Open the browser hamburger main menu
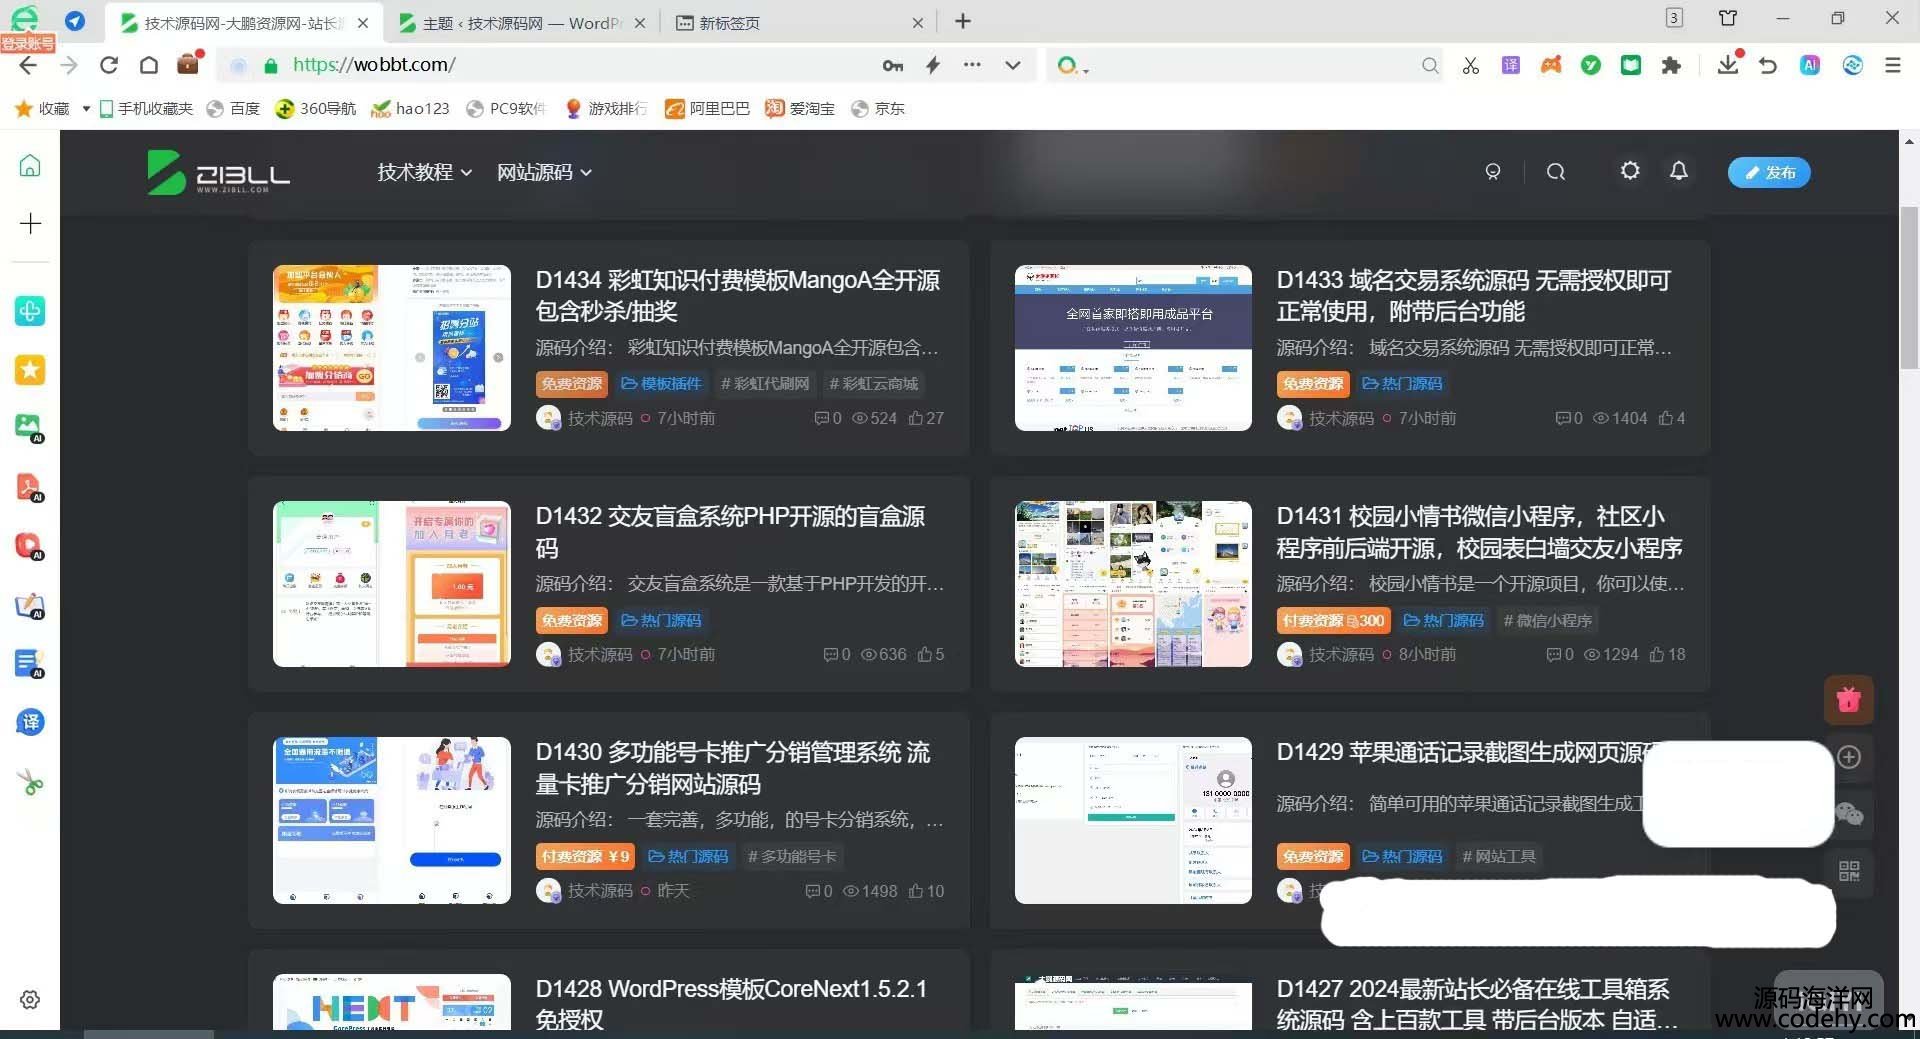This screenshot has width=1920, height=1039. pyautogui.click(x=1892, y=65)
